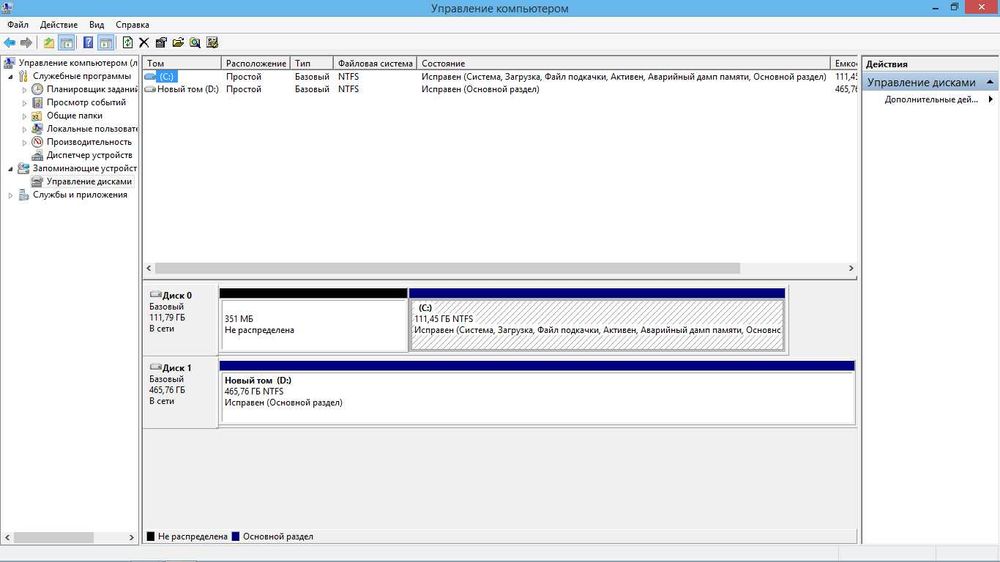Viewport: 1000px width, 562px height.
Task: Expand the Локальные пользователи node
Action: coord(24,129)
